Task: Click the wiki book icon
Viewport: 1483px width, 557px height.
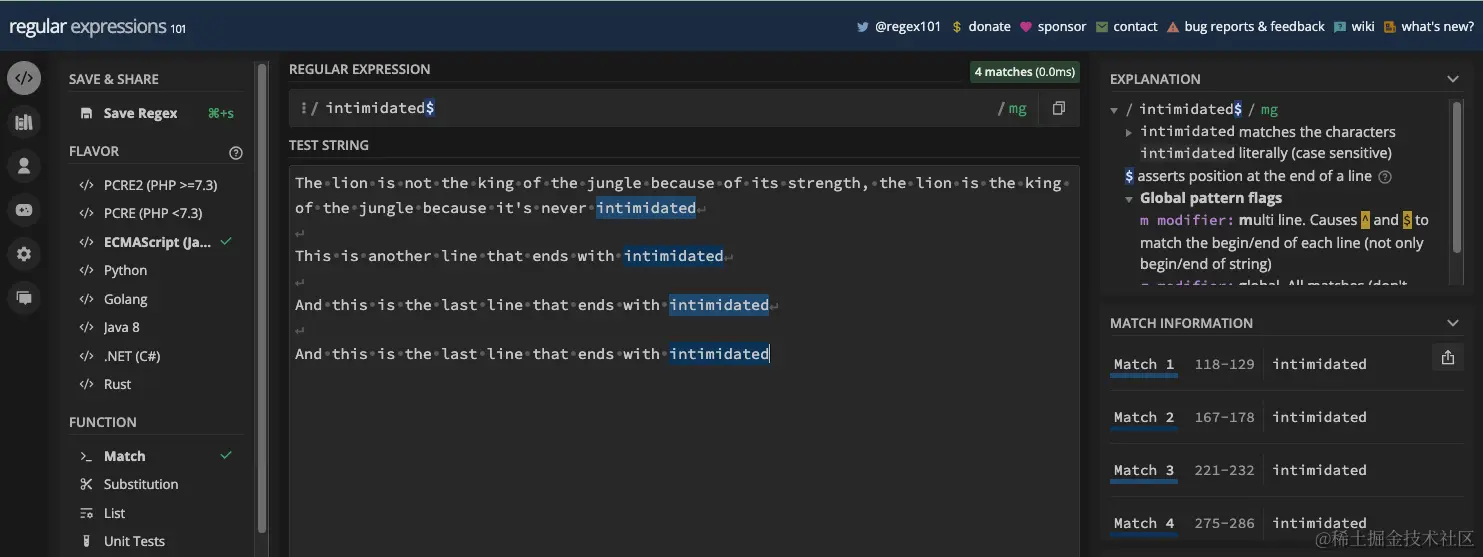Action: [1340, 27]
